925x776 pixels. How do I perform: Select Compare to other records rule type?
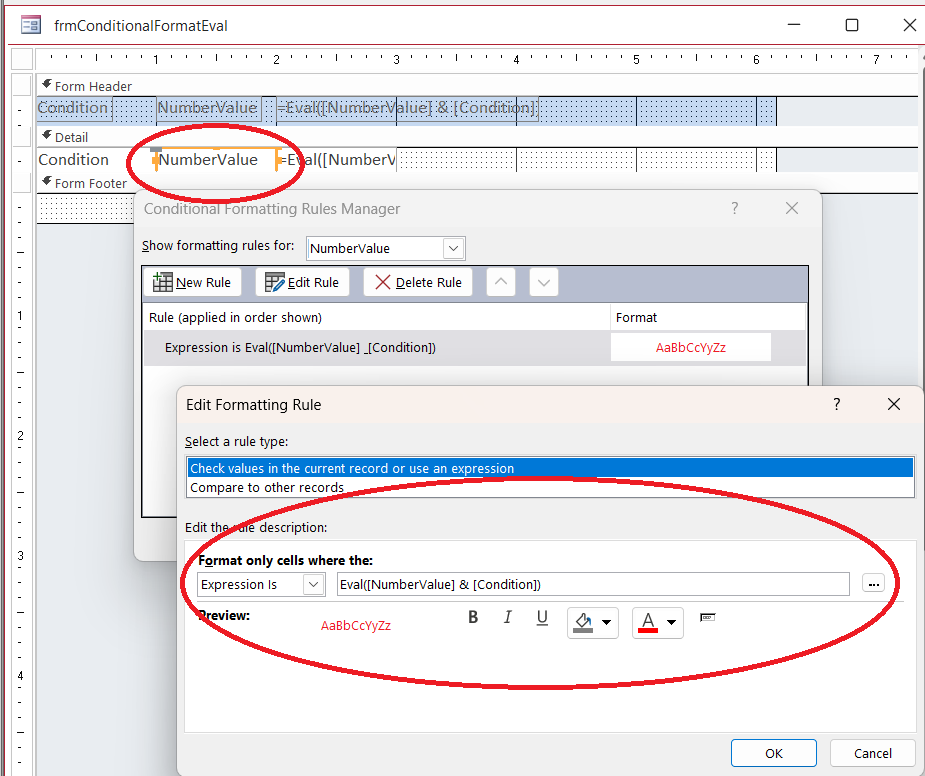(x=550, y=487)
